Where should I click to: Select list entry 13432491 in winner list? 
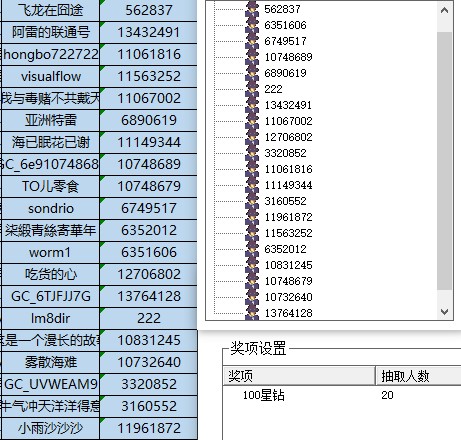(288, 105)
